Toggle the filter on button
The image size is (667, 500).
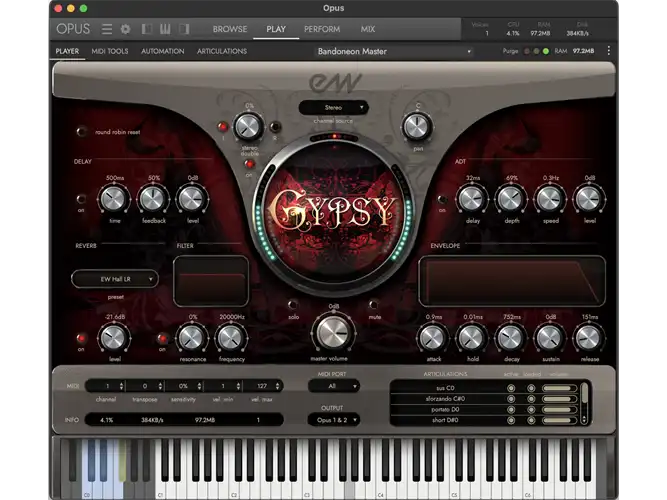point(162,338)
